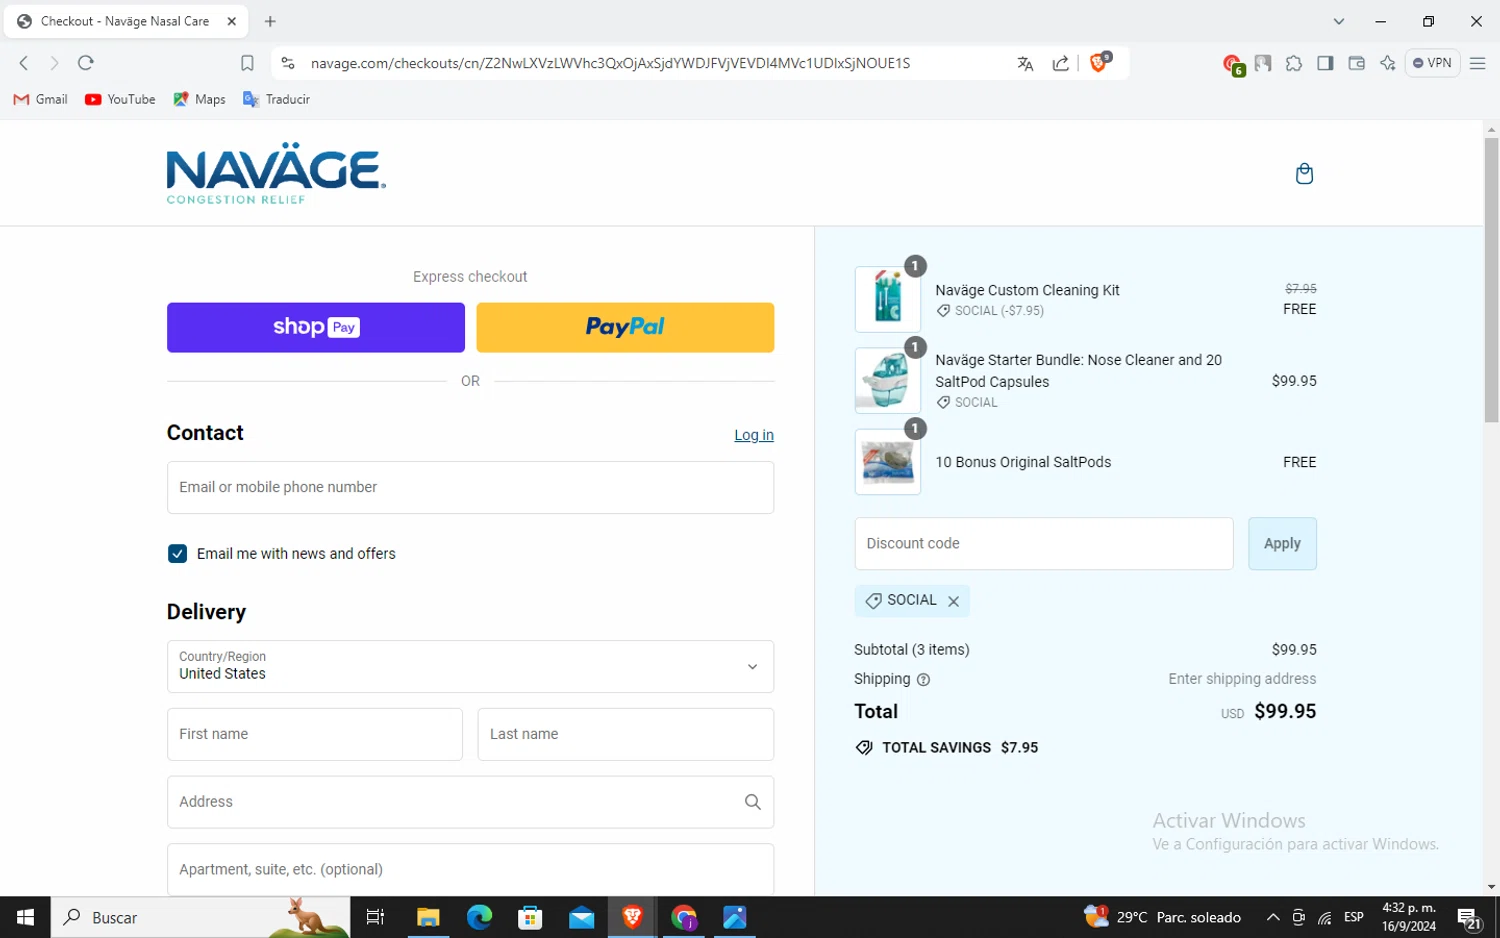Viewport: 1500px width, 938px height.
Task: Open the shopping bag cart icon
Action: click(x=1304, y=174)
